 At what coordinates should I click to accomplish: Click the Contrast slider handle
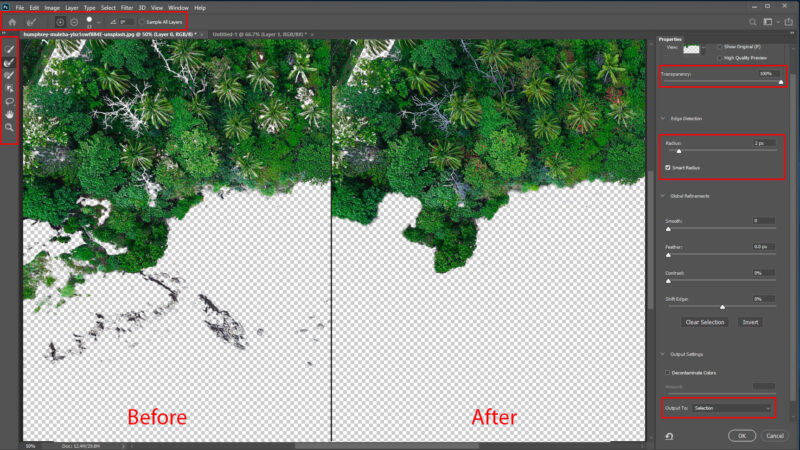click(668, 281)
